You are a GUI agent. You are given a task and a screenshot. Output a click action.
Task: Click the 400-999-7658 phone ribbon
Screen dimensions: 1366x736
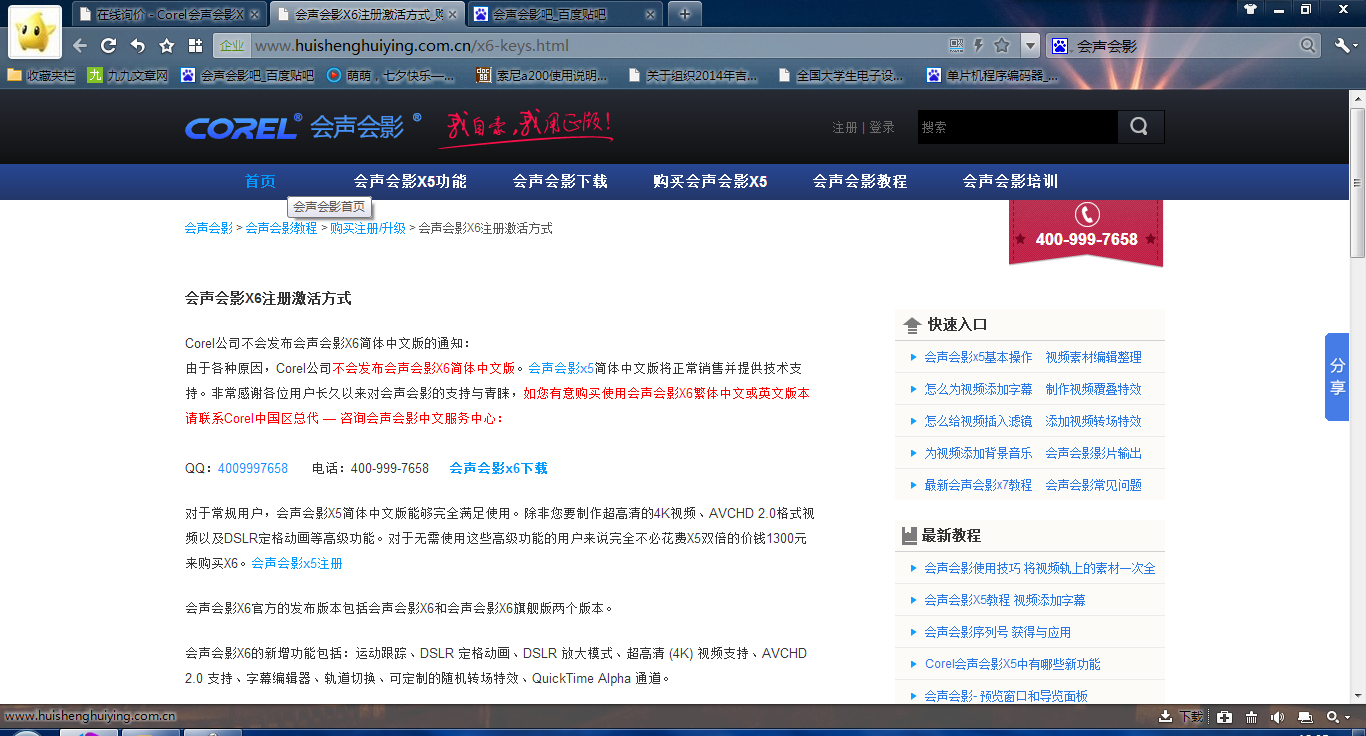click(1086, 232)
